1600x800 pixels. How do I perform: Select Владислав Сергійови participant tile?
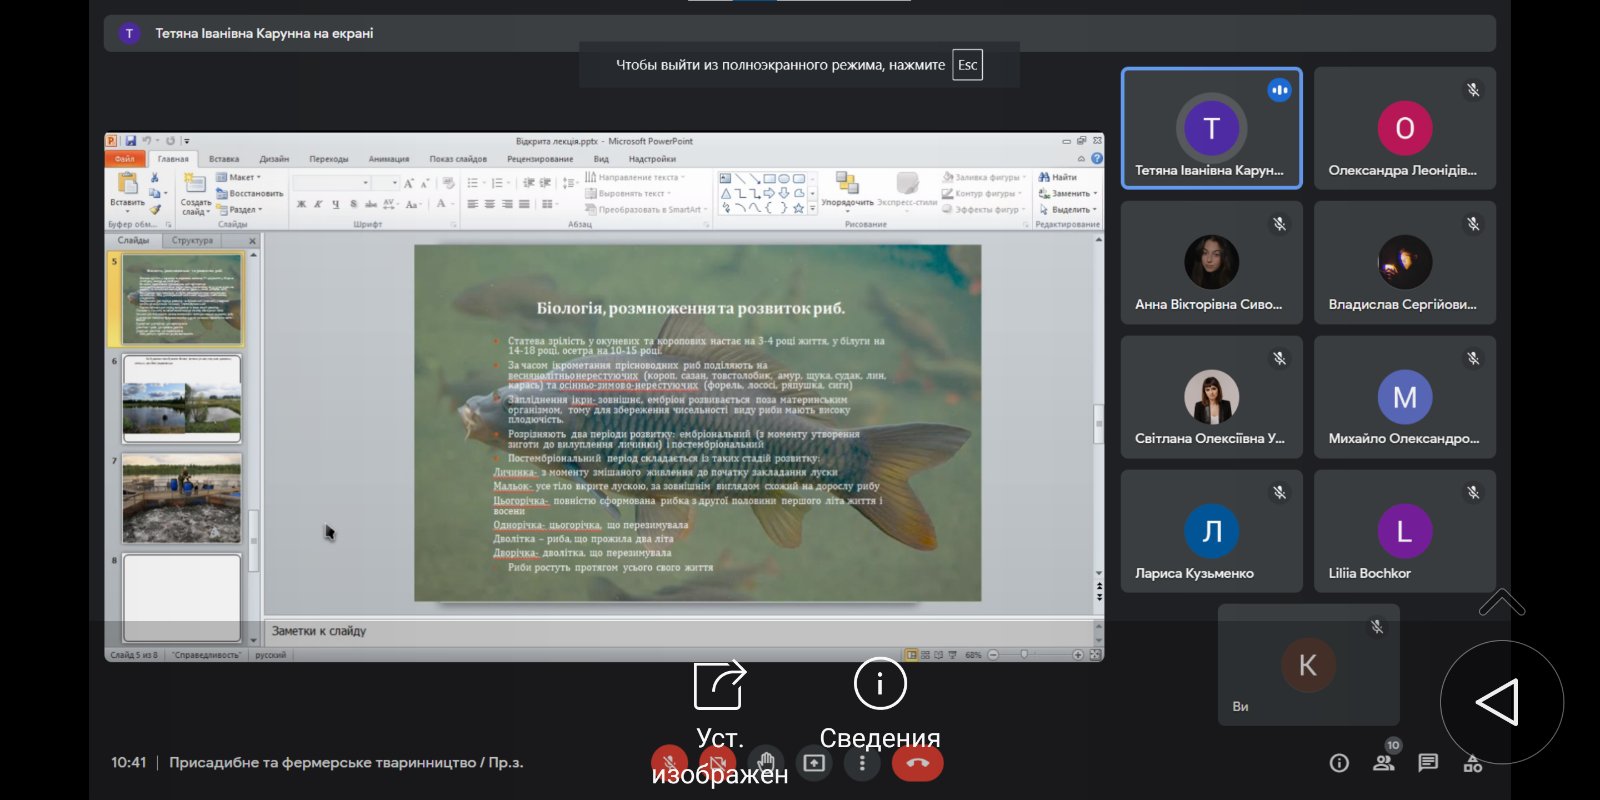click(x=1405, y=262)
